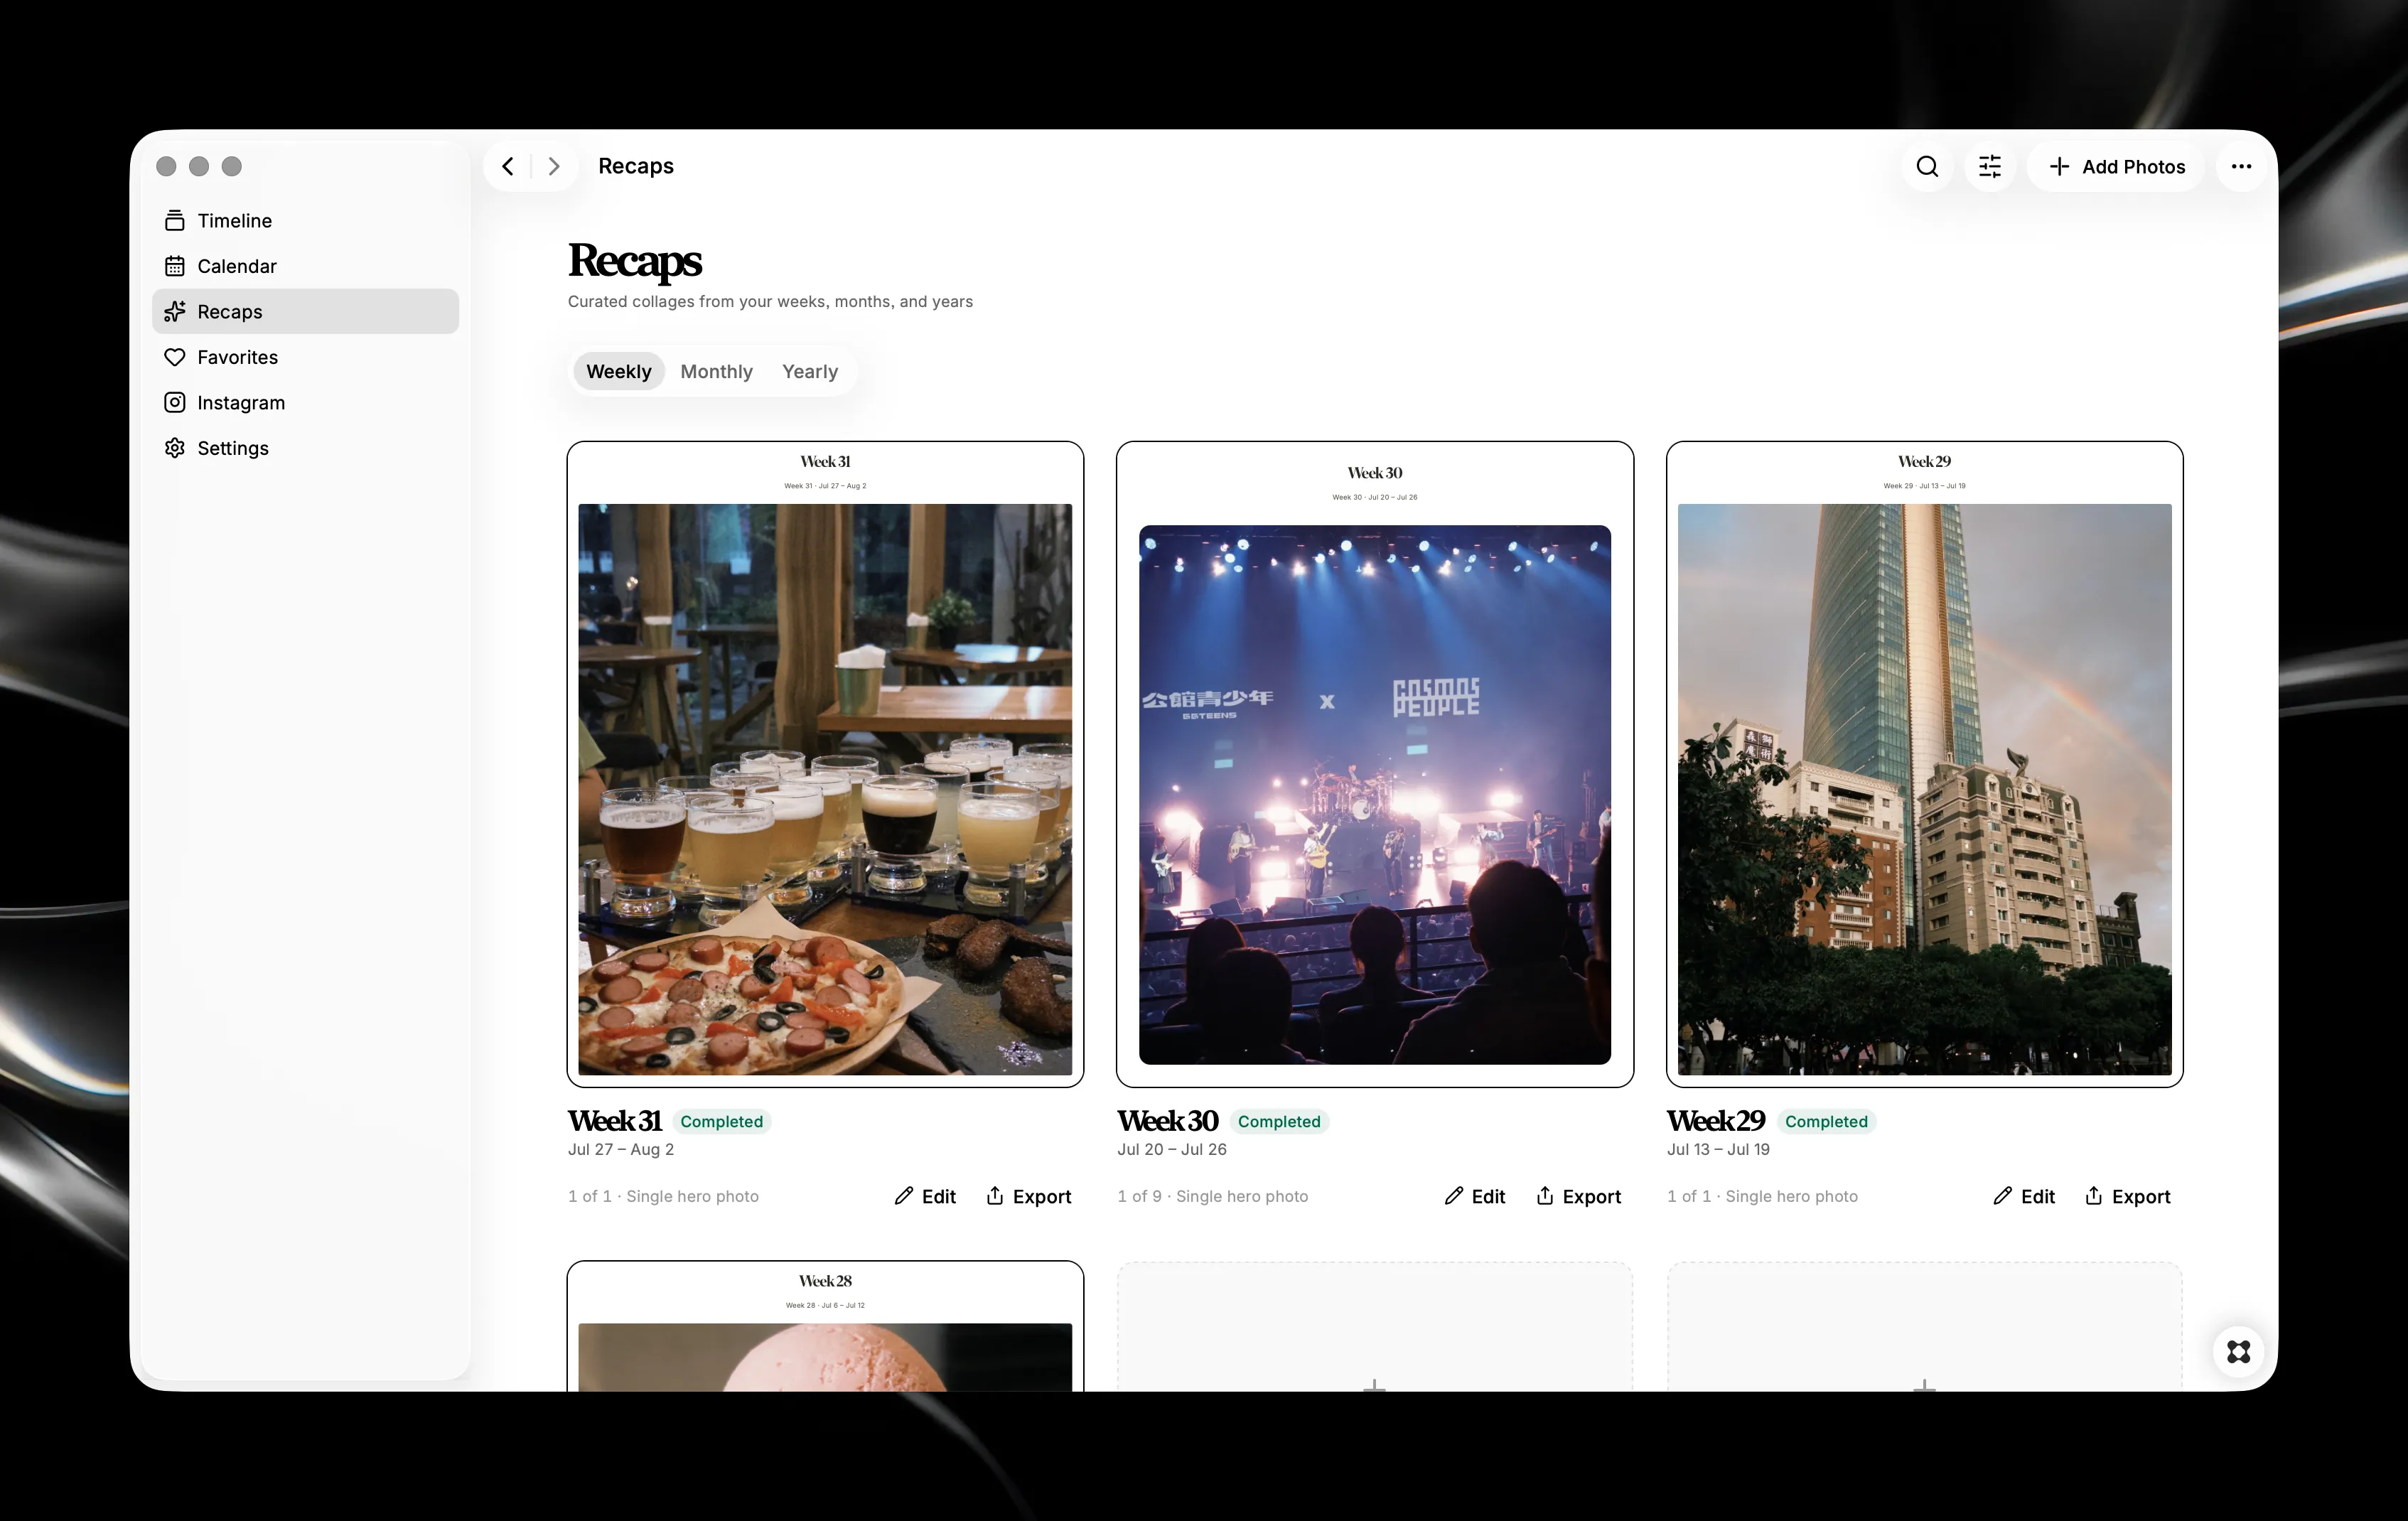The image size is (2408, 1521).
Task: Open Settings gear in sidebar
Action: (x=305, y=448)
